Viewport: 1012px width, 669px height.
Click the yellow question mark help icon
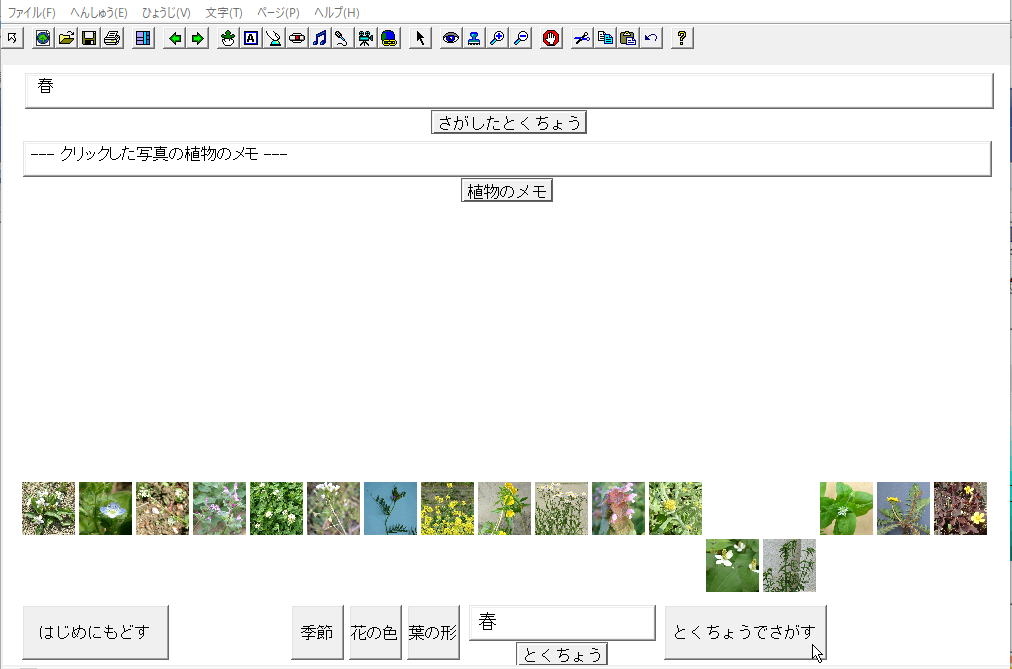[x=682, y=38]
